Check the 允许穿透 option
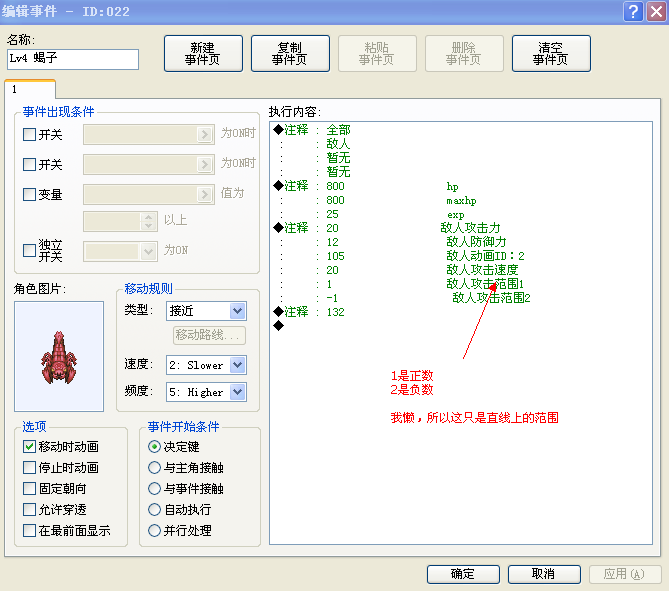Image resolution: width=669 pixels, height=591 pixels. [29, 509]
